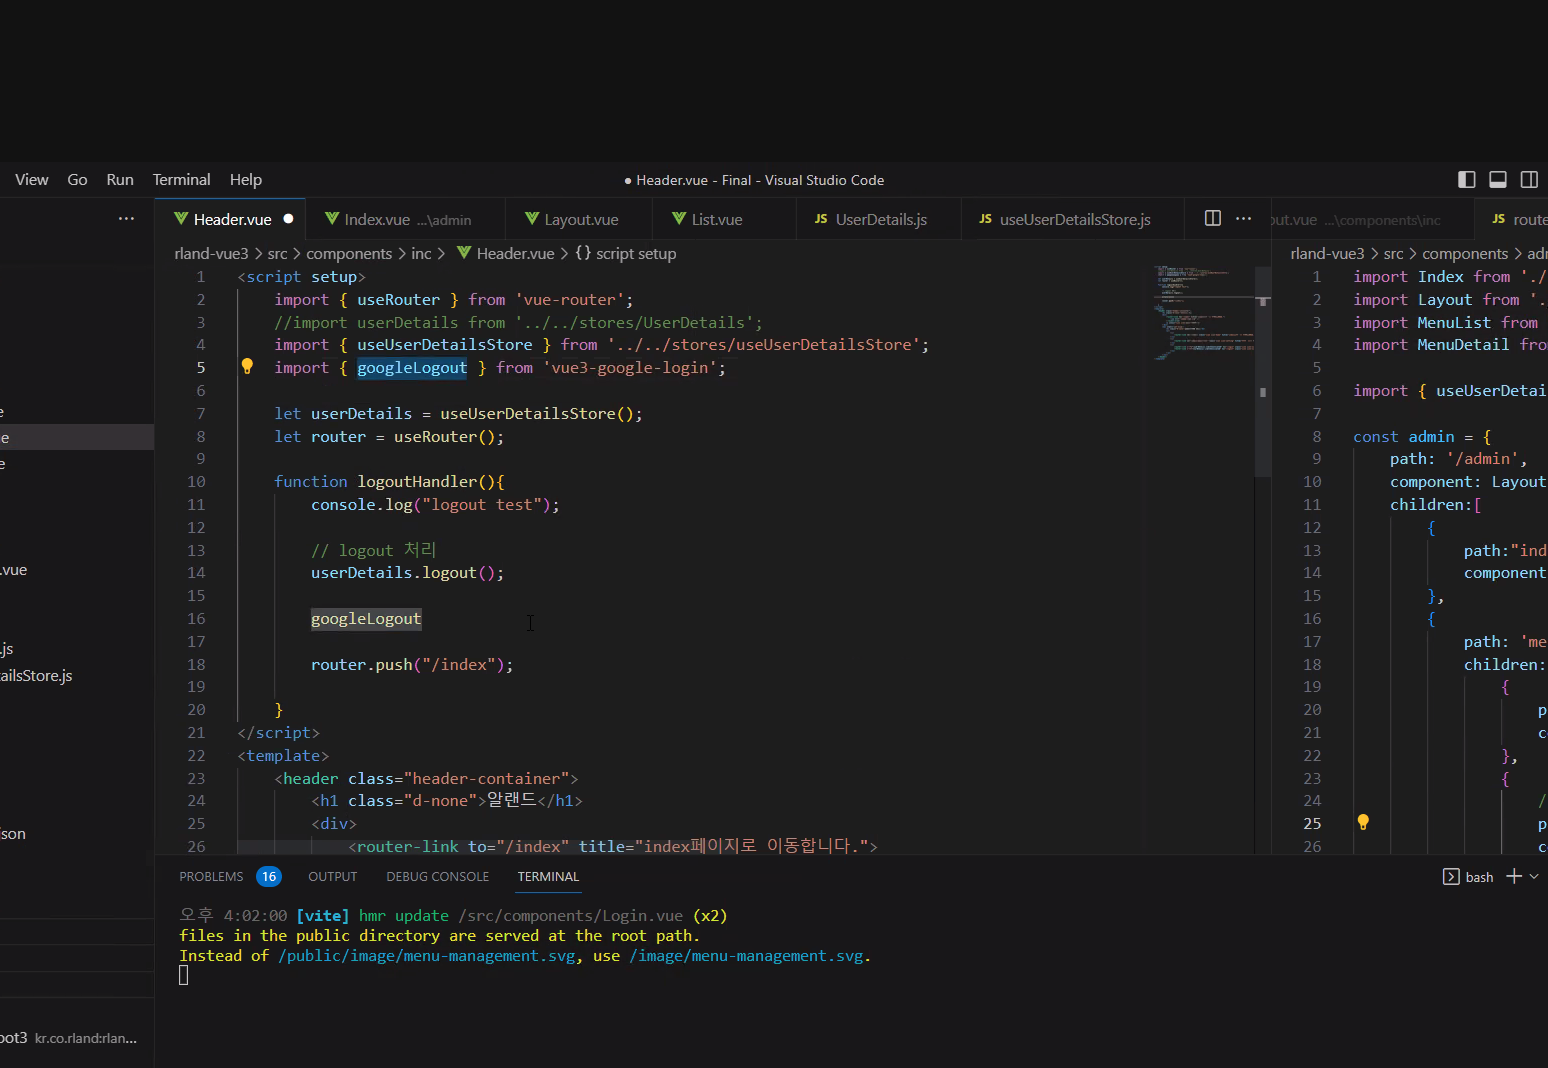Click useUserDetailsStore() call on line 7
This screenshot has width=1548, height=1068.
click(x=536, y=414)
